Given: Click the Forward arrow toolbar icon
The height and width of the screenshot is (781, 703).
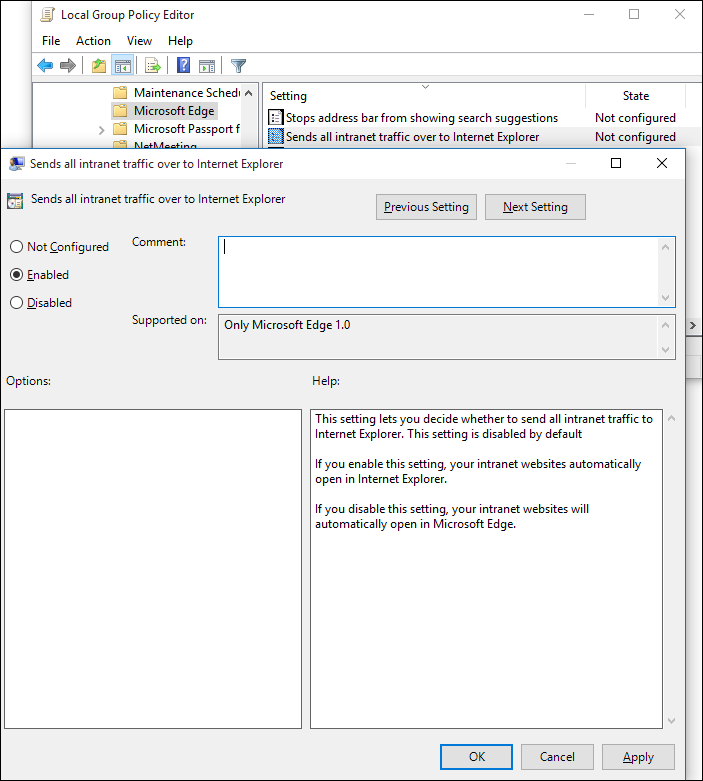Looking at the screenshot, I should click(68, 66).
